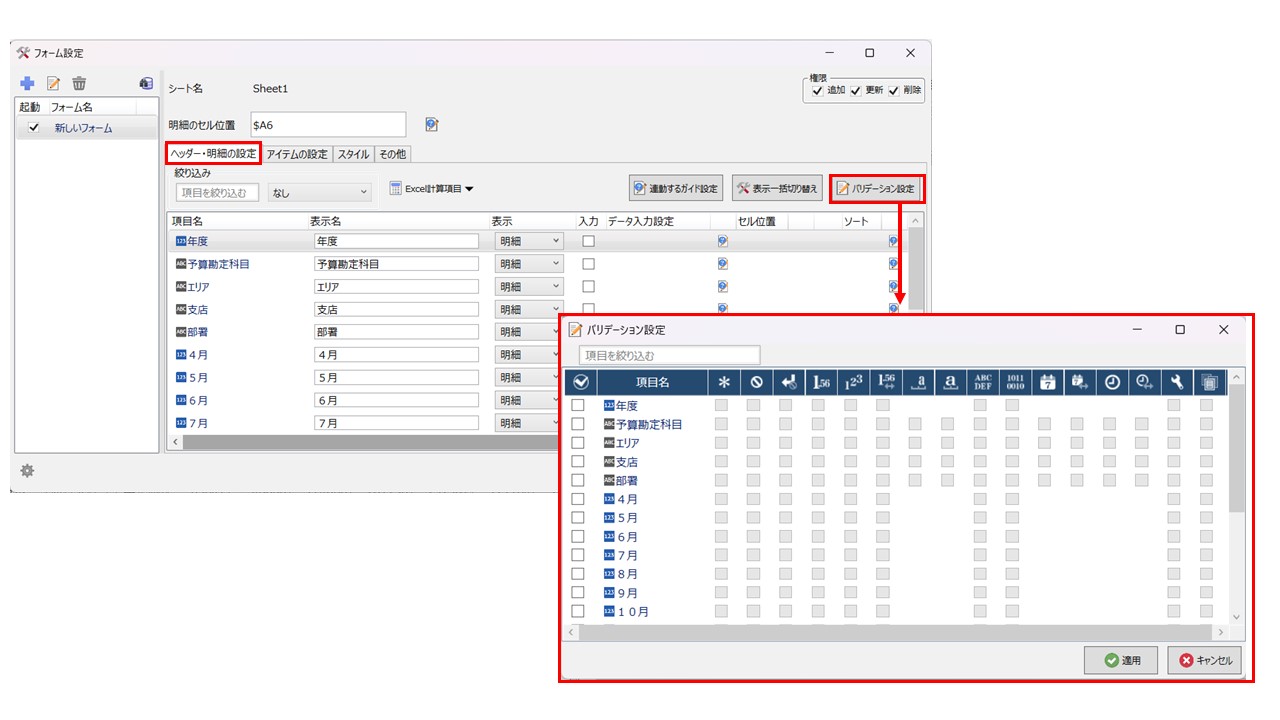Viewport: 1280px width, 720px height.
Task: Switch to the アイテムの設定 tab
Action: [297, 154]
